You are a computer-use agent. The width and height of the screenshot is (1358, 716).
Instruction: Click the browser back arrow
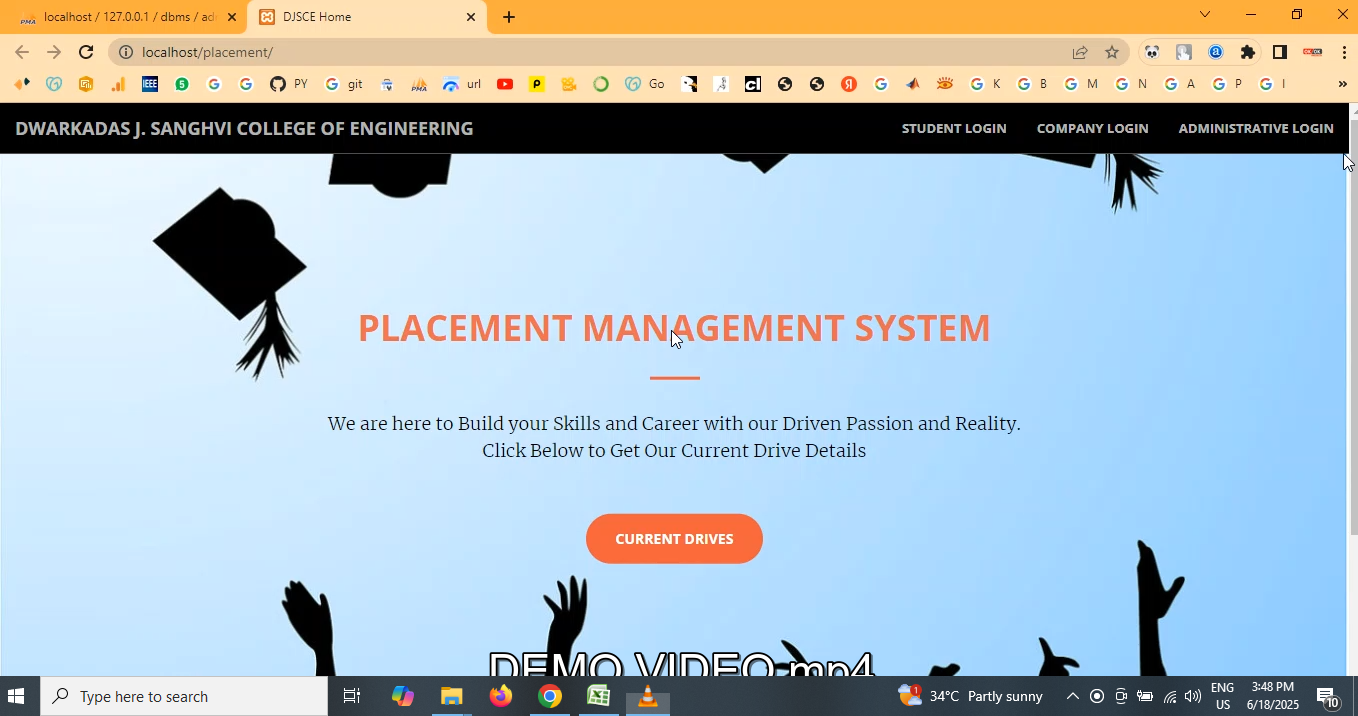coord(22,52)
